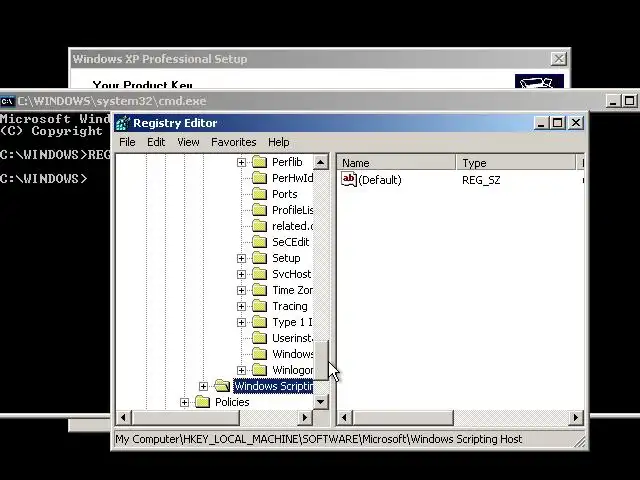The width and height of the screenshot is (640, 480).
Task: Select the Windows Scripting Host tree label
Action: pyautogui.click(x=273, y=386)
